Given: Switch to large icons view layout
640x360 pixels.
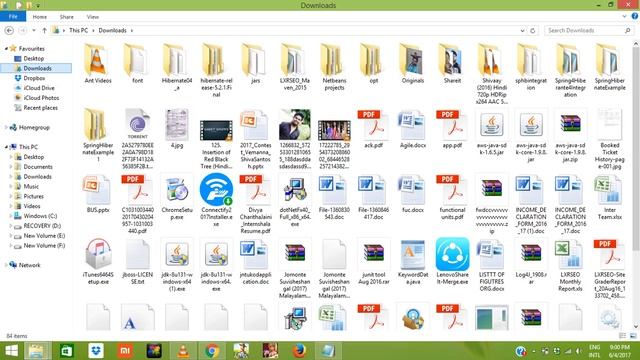Looking at the screenshot, I should point(633,336).
